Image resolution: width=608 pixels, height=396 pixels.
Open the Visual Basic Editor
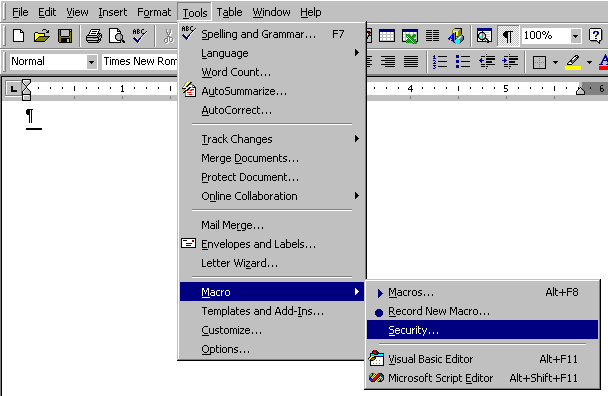tap(482, 359)
